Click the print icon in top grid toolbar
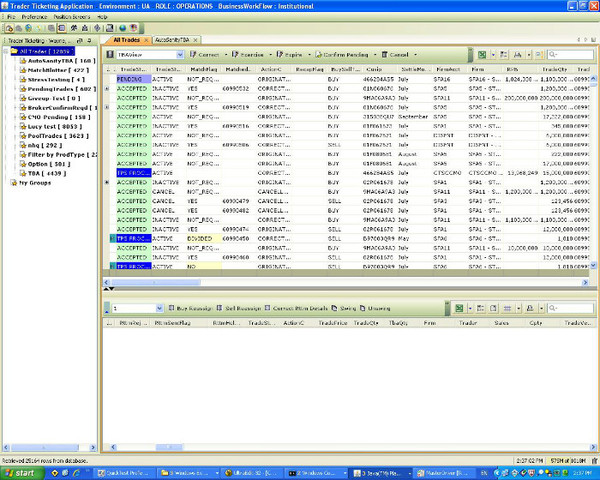Viewport: 600px width, 480px height. [x=518, y=55]
